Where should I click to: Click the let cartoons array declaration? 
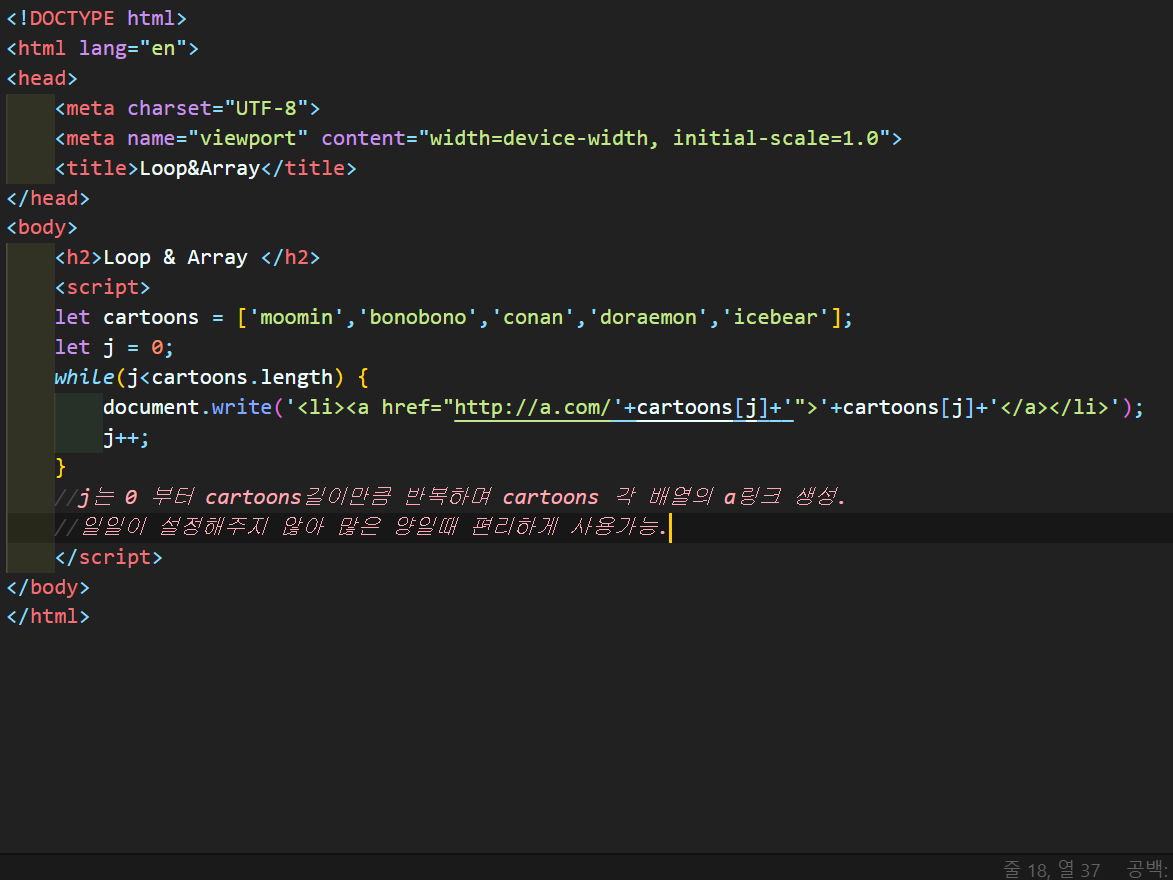click(x=453, y=317)
